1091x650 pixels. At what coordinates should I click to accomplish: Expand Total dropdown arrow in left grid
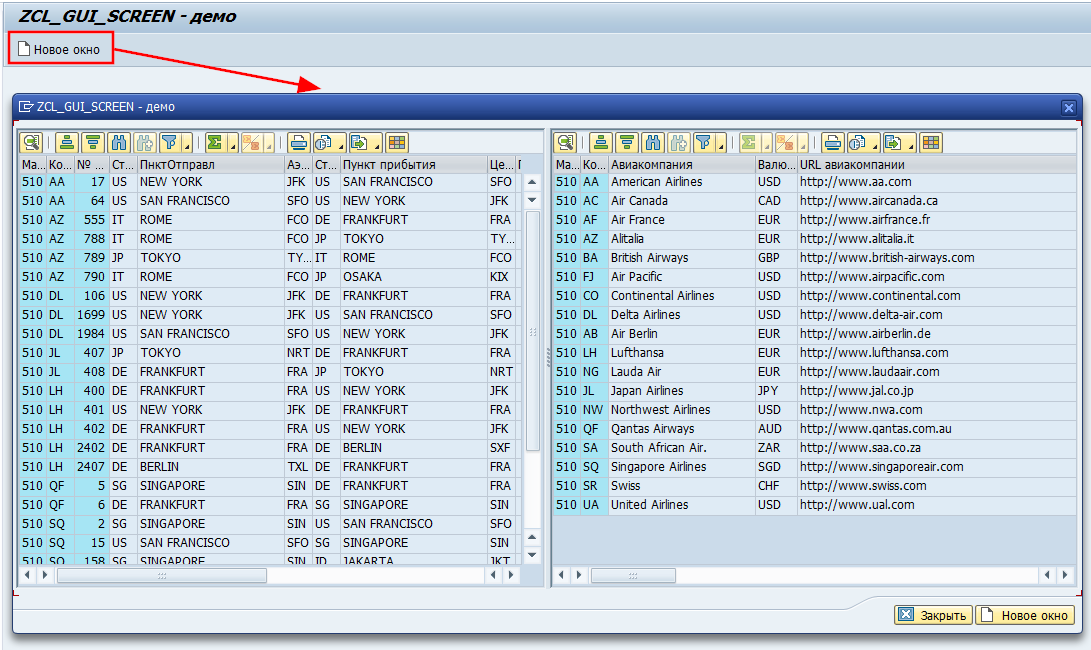pyautogui.click(x=232, y=143)
